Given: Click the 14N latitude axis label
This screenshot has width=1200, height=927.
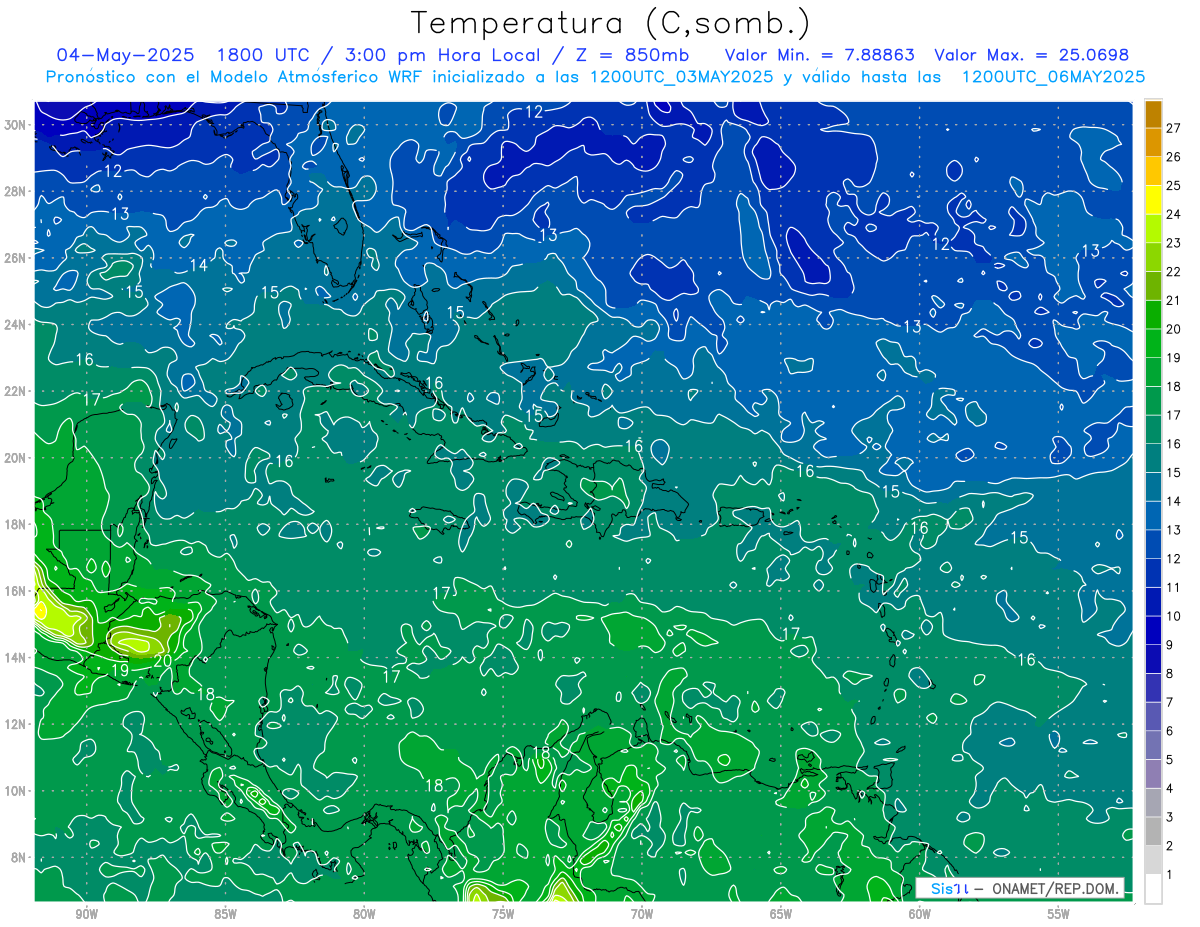Looking at the screenshot, I should click(17, 657).
